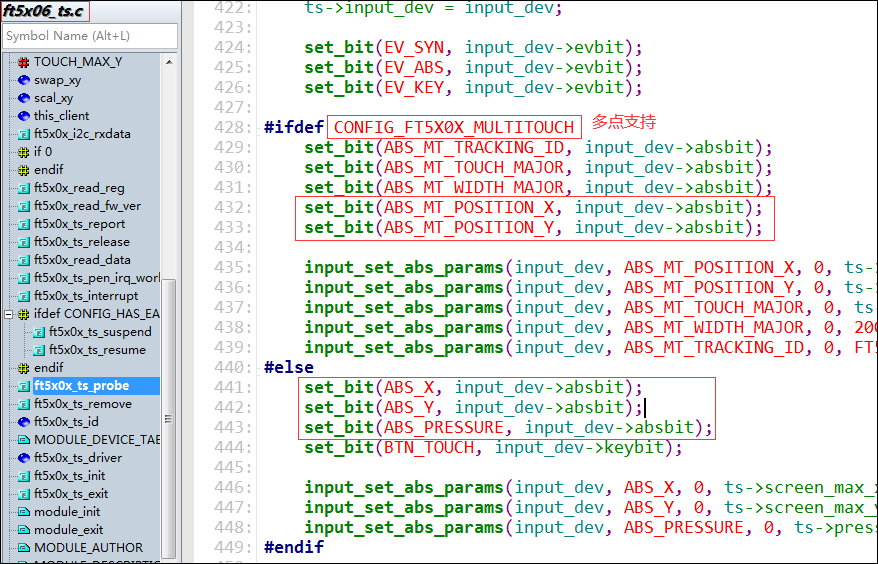Screen dimensions: 878x564
Task: Click the Symbol Name search field
Action: coord(90,36)
